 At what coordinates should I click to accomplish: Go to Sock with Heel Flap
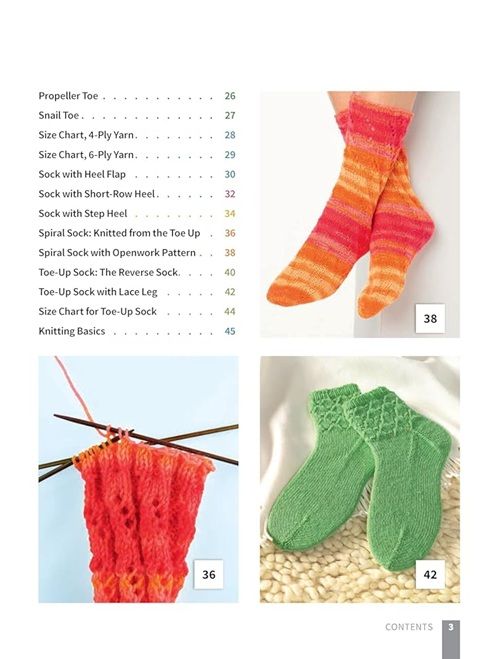(x=137, y=174)
